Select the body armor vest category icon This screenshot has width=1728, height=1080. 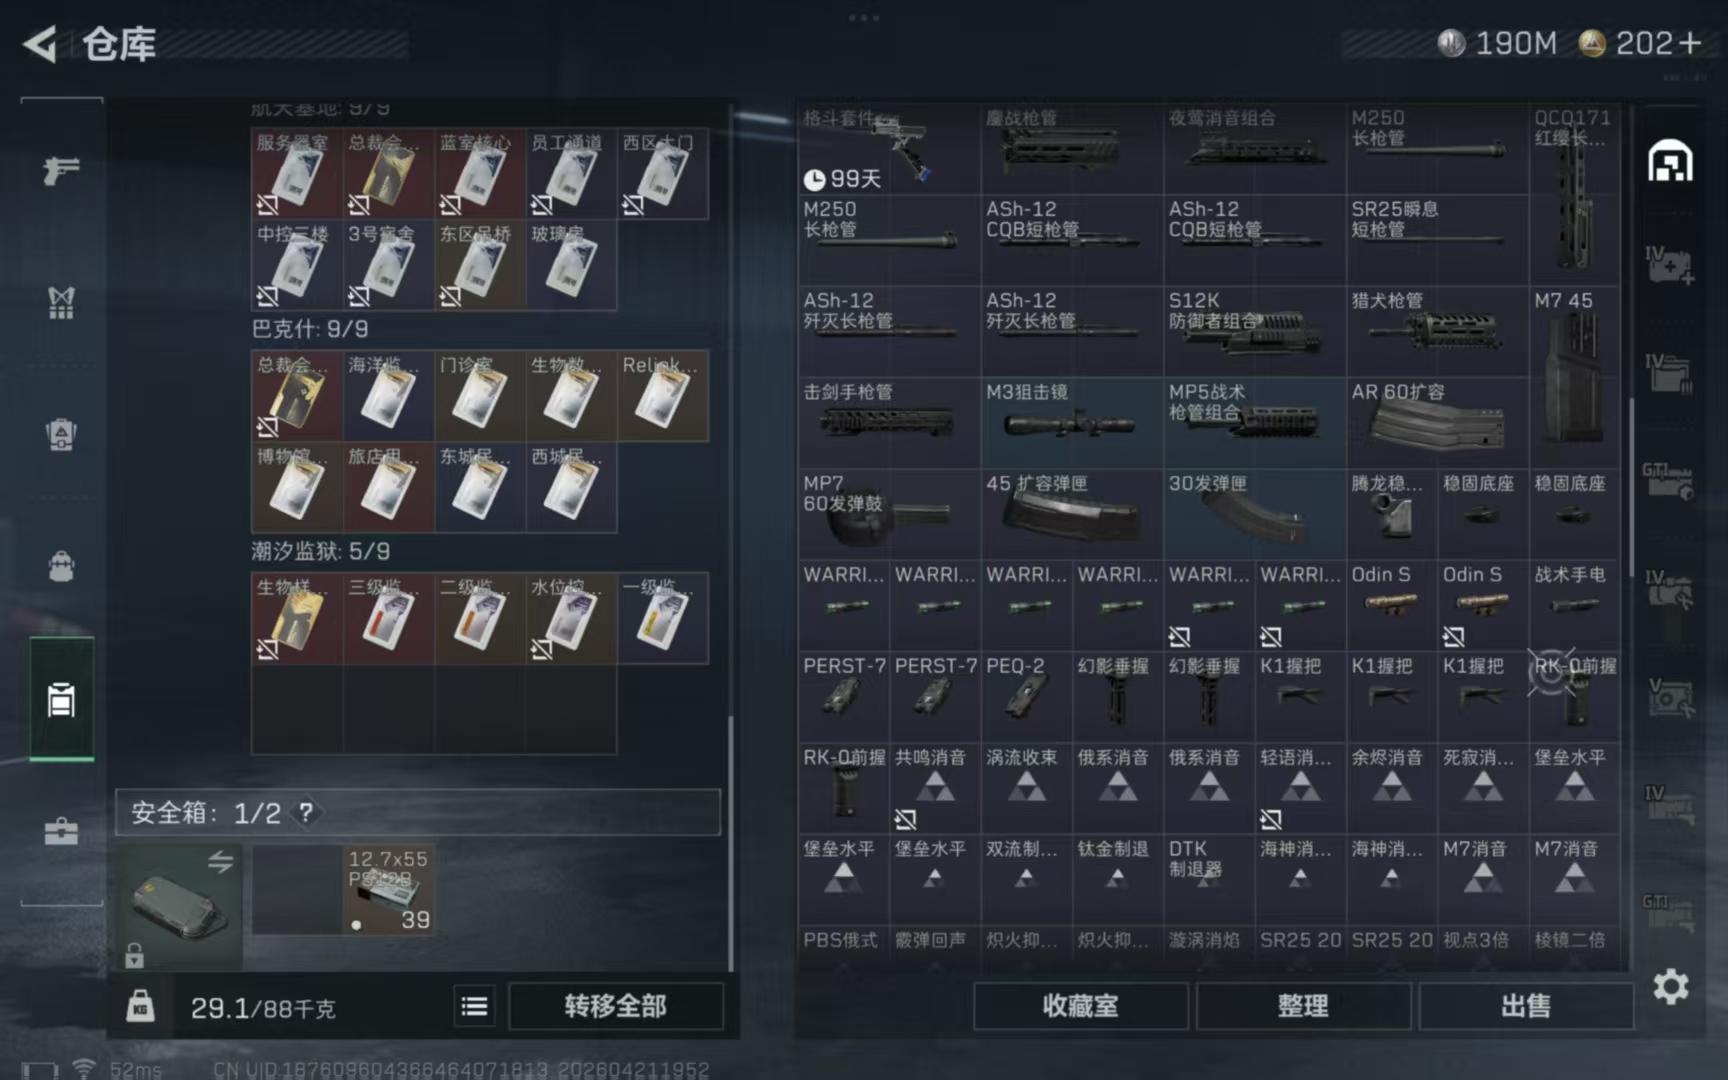coord(61,302)
